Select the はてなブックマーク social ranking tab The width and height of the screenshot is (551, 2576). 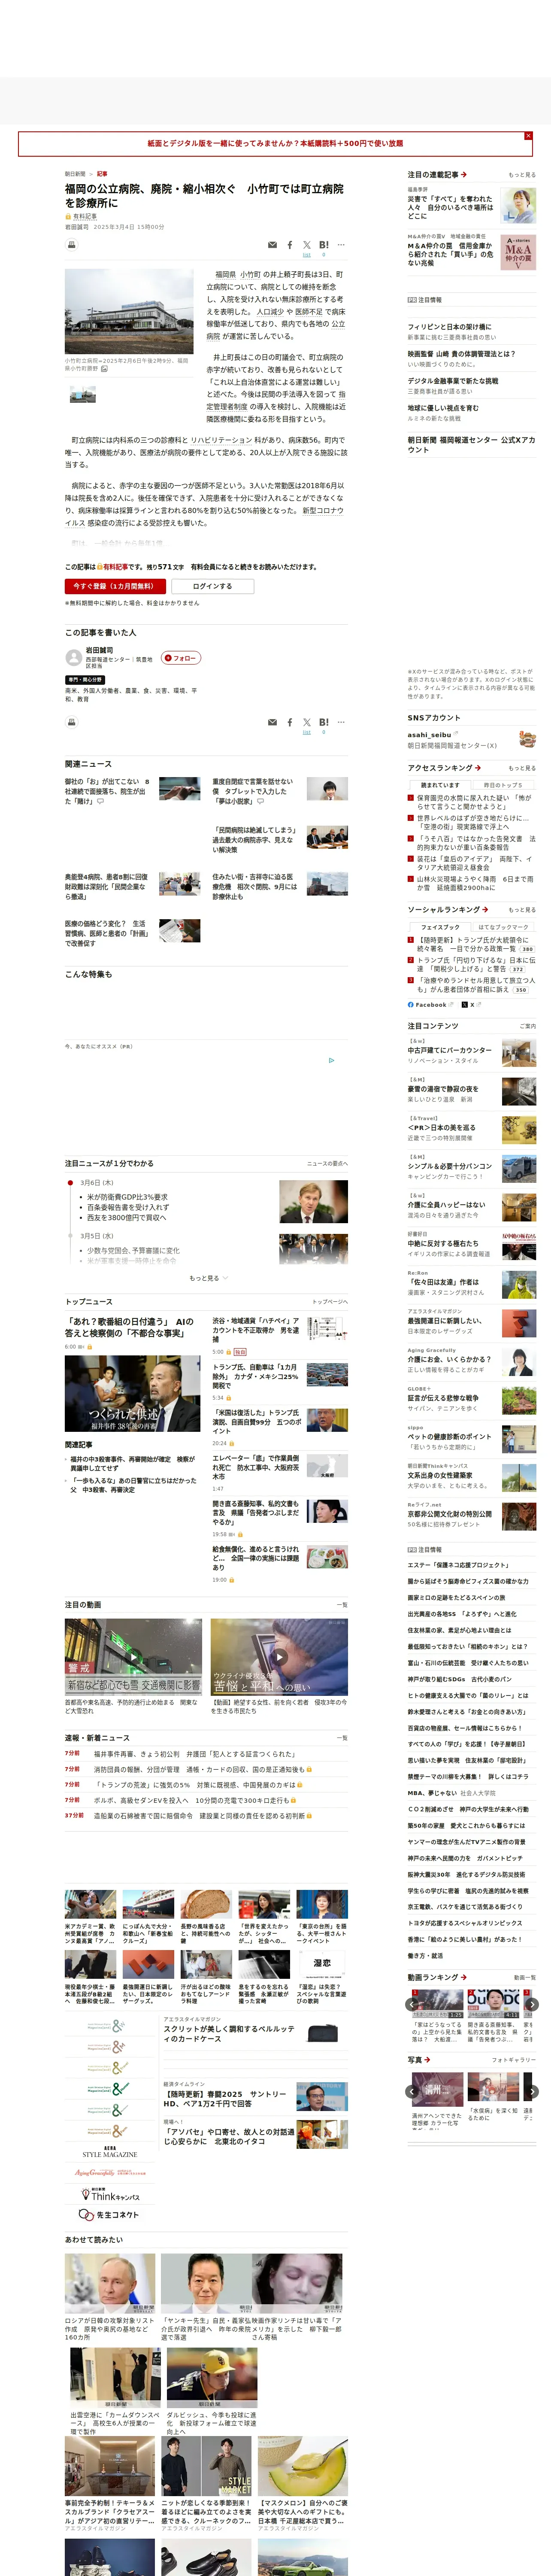pos(503,927)
